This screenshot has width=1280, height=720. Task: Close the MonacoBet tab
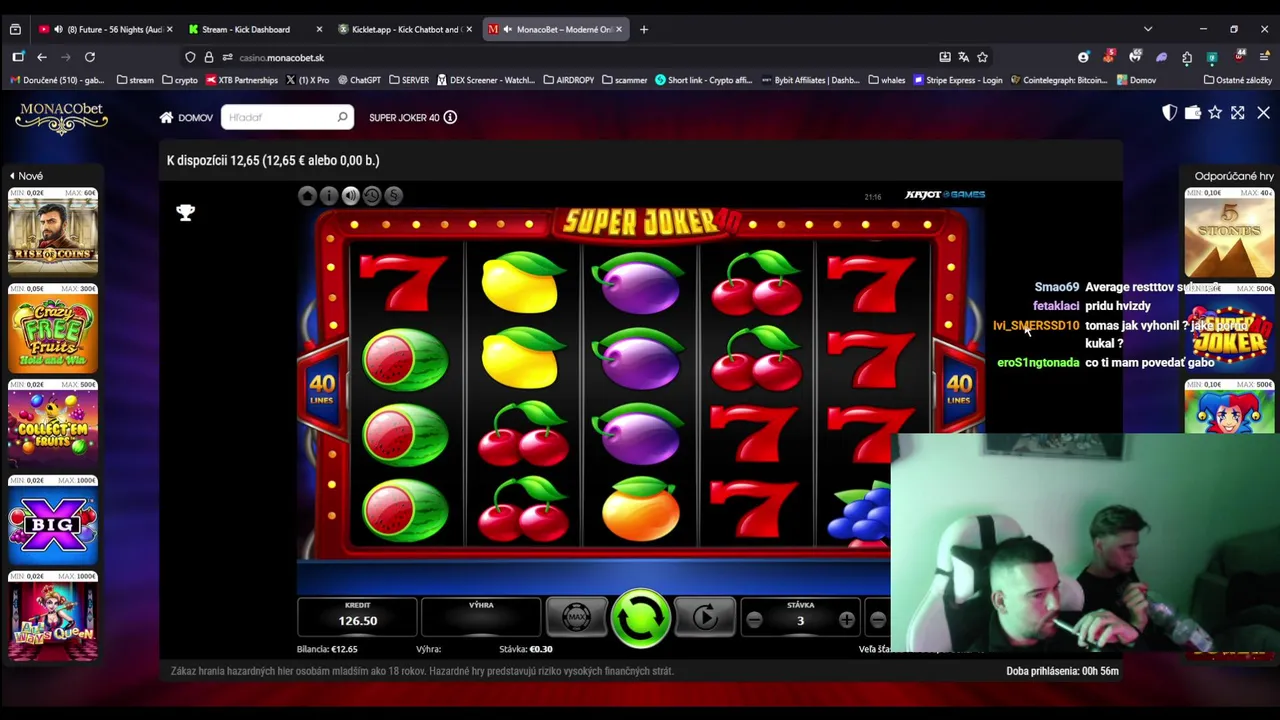(x=619, y=29)
